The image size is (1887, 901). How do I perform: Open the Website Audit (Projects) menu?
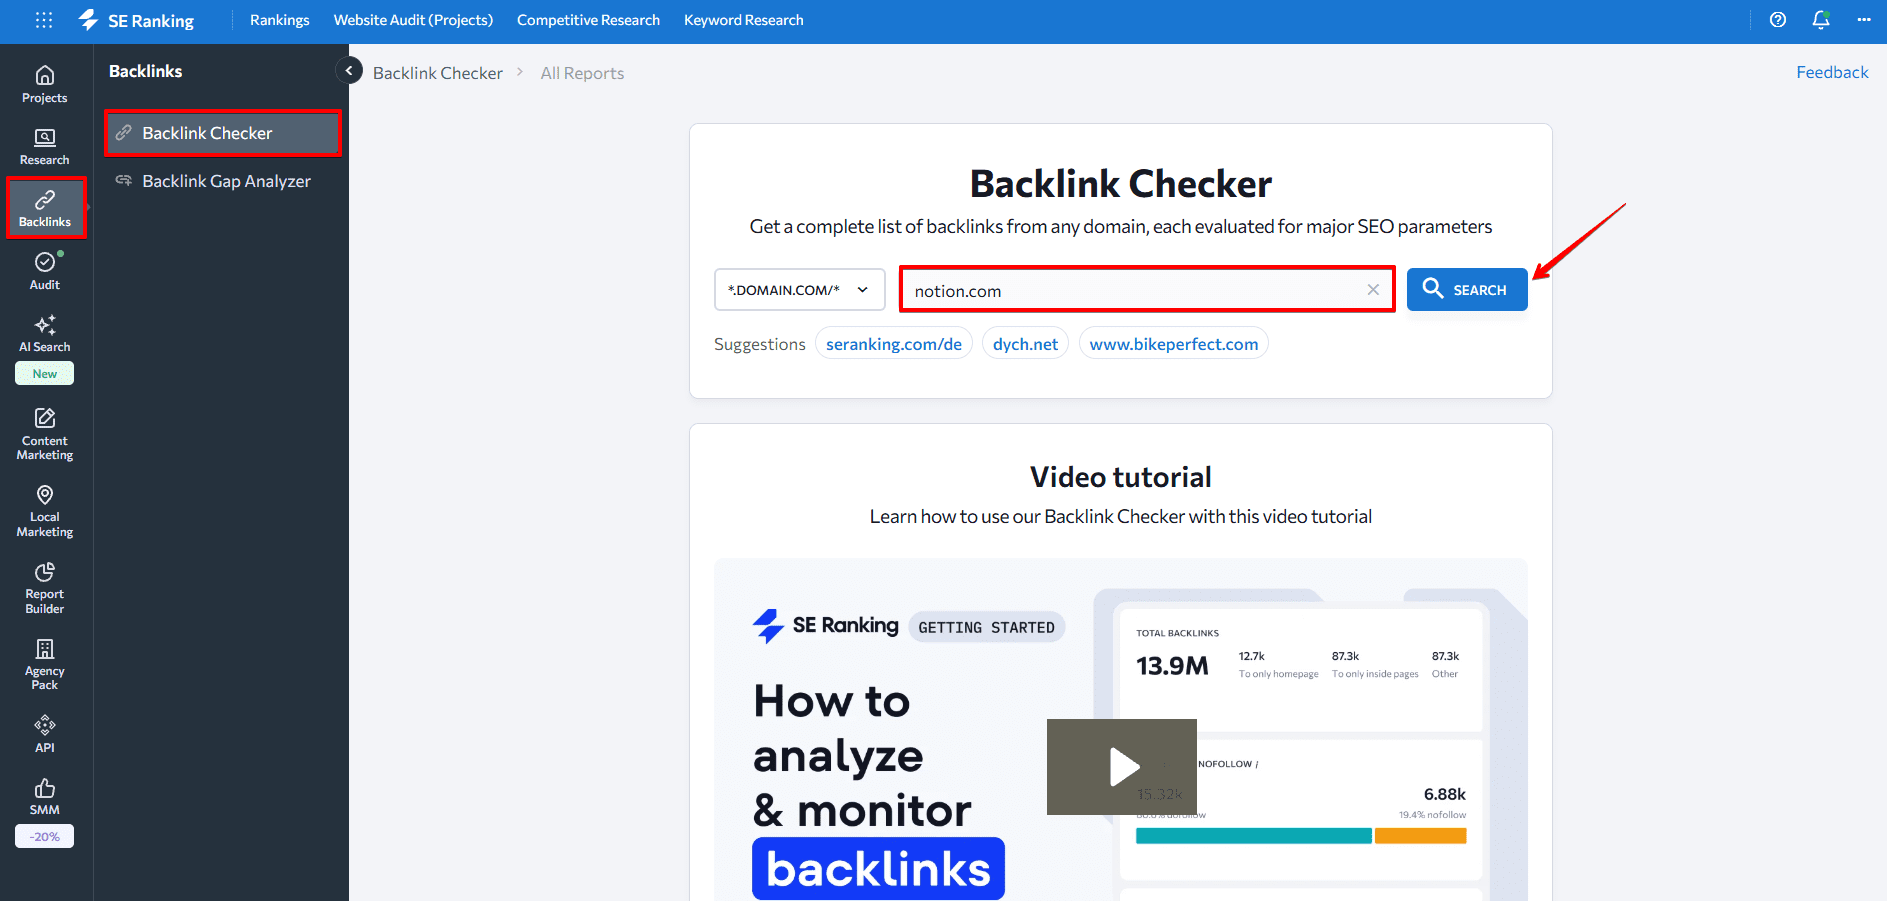coord(413,20)
